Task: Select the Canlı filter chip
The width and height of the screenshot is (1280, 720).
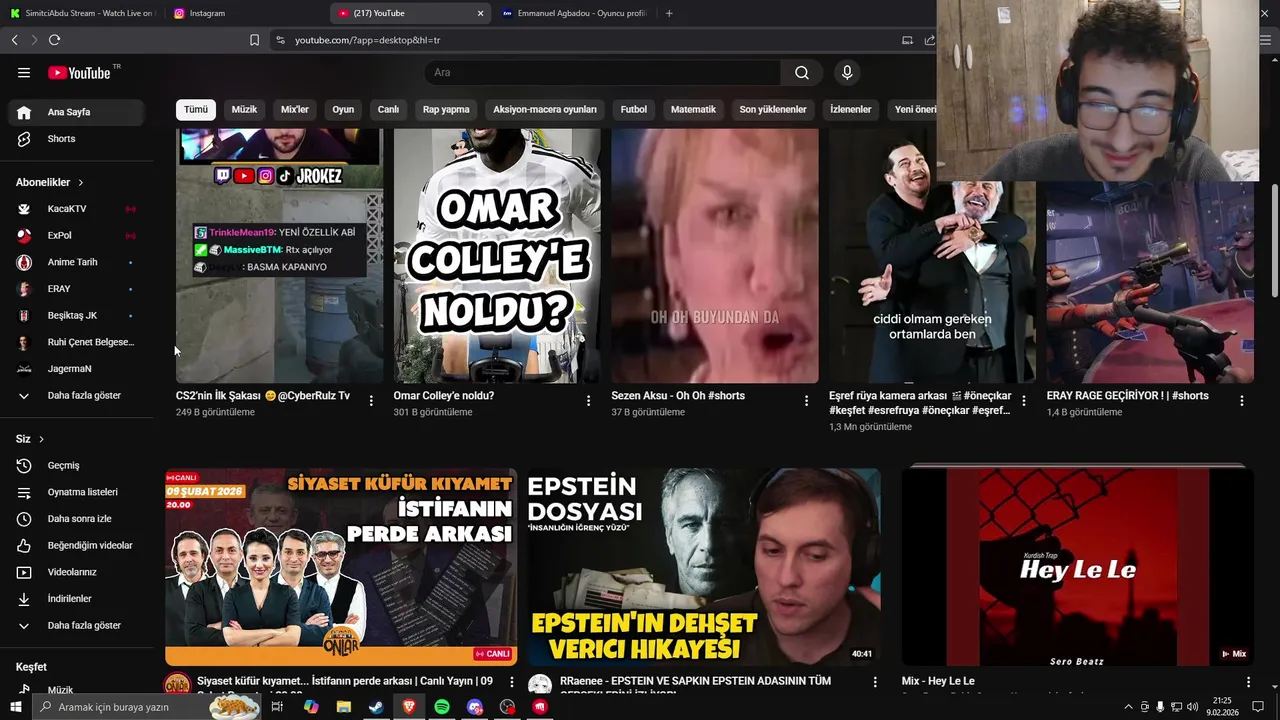Action: pos(388,109)
